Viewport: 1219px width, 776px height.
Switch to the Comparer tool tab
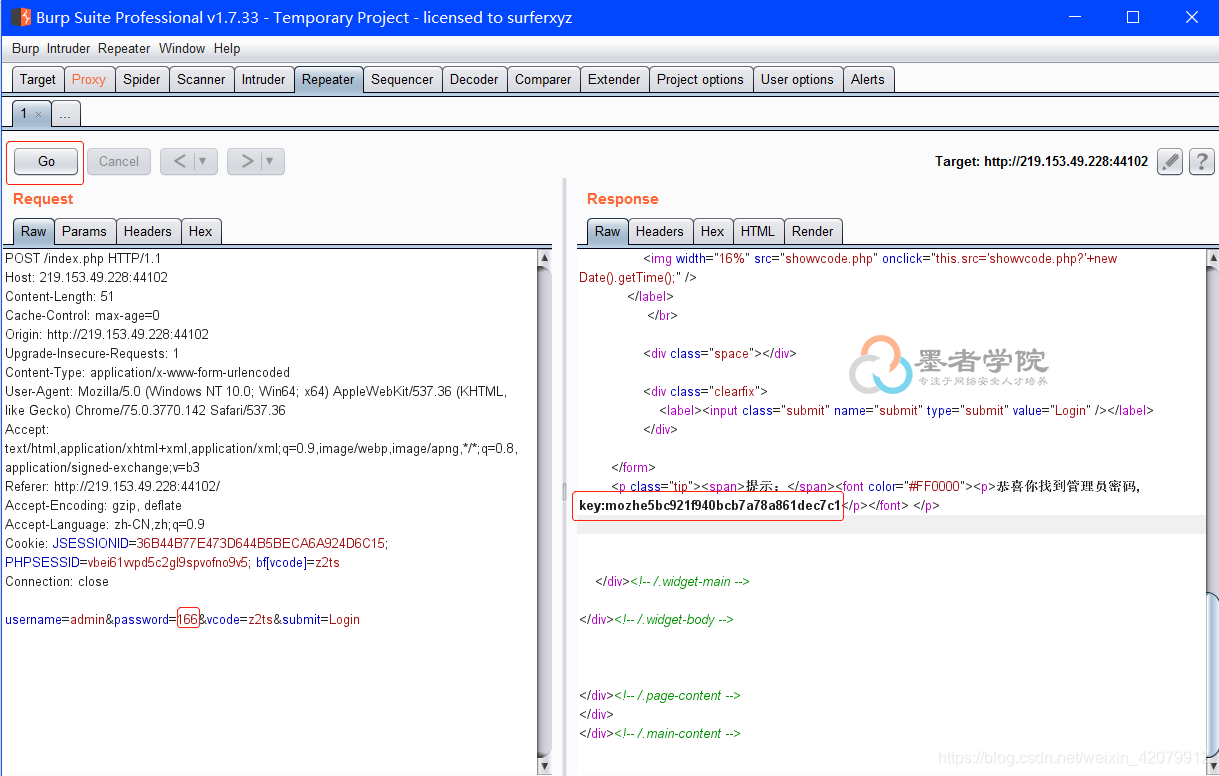point(543,80)
